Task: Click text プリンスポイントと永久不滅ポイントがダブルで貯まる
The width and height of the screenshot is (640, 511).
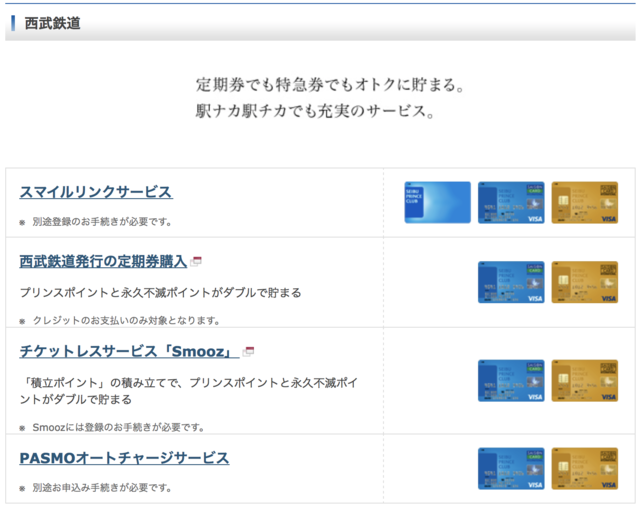Action: click(160, 293)
